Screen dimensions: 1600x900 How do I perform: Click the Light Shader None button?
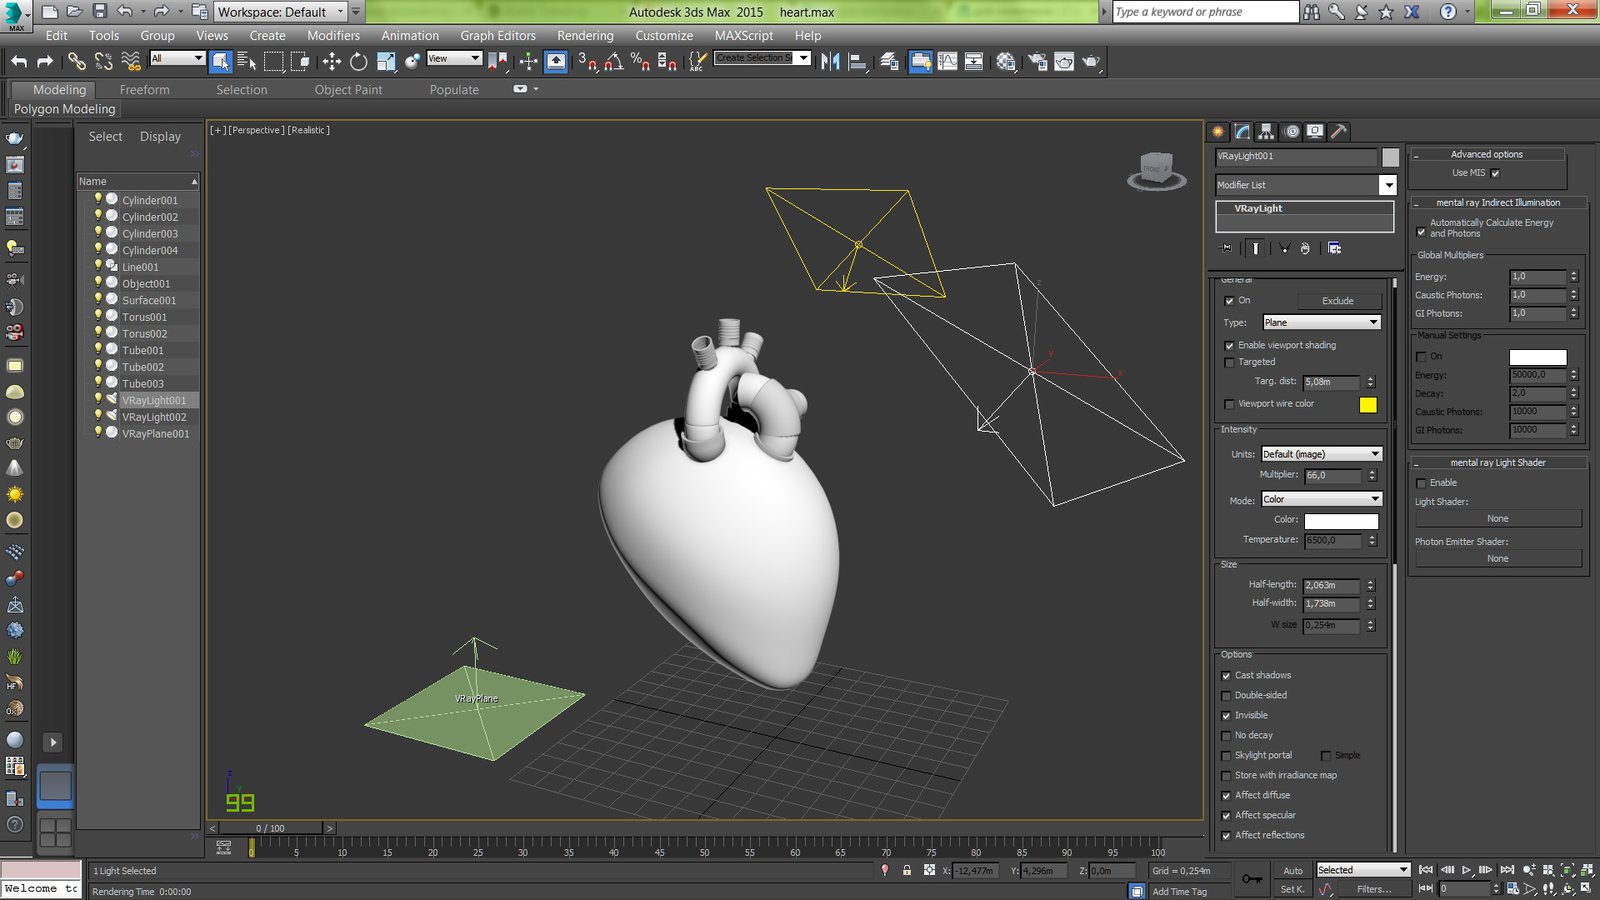tap(1497, 519)
